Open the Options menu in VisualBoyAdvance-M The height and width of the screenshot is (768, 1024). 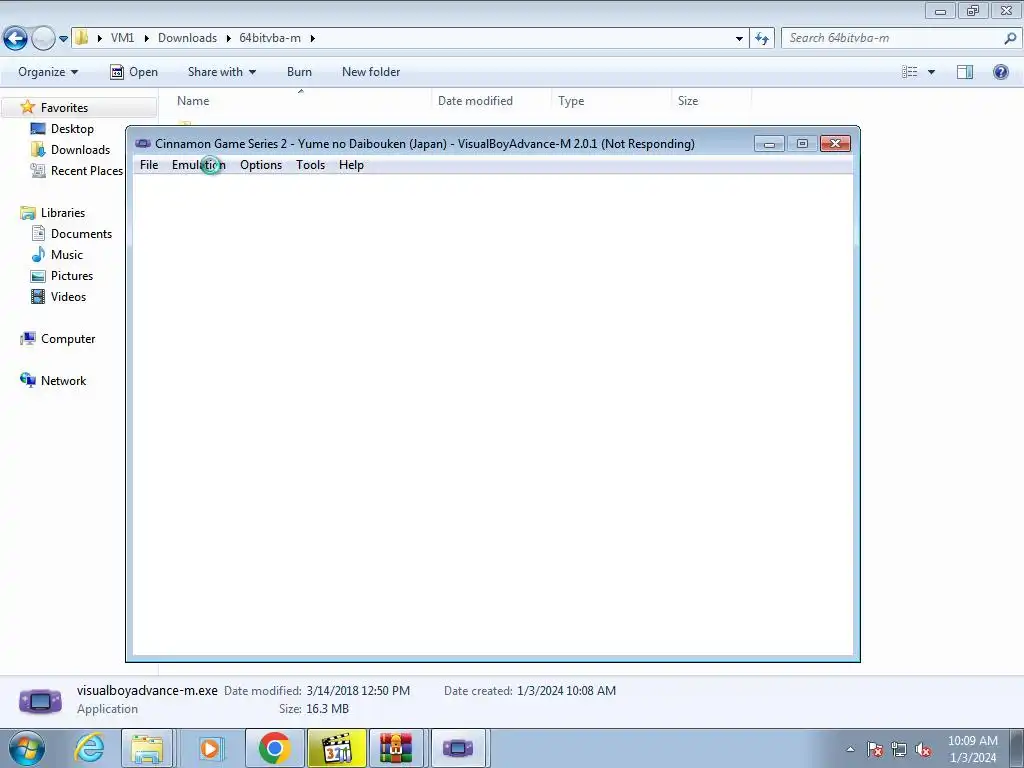click(261, 165)
